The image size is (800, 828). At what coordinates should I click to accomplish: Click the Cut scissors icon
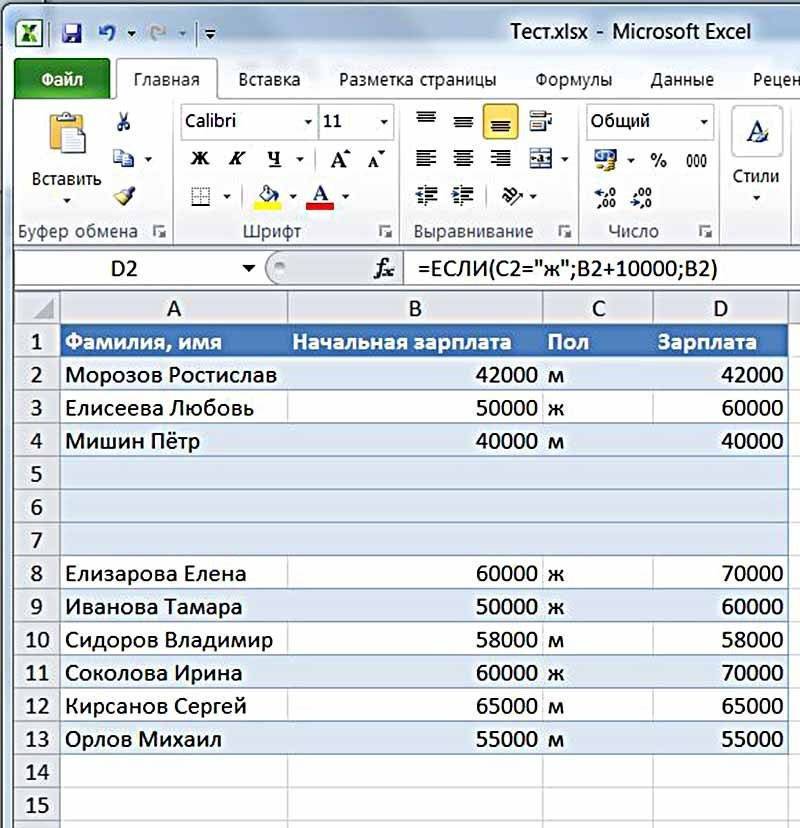124,122
